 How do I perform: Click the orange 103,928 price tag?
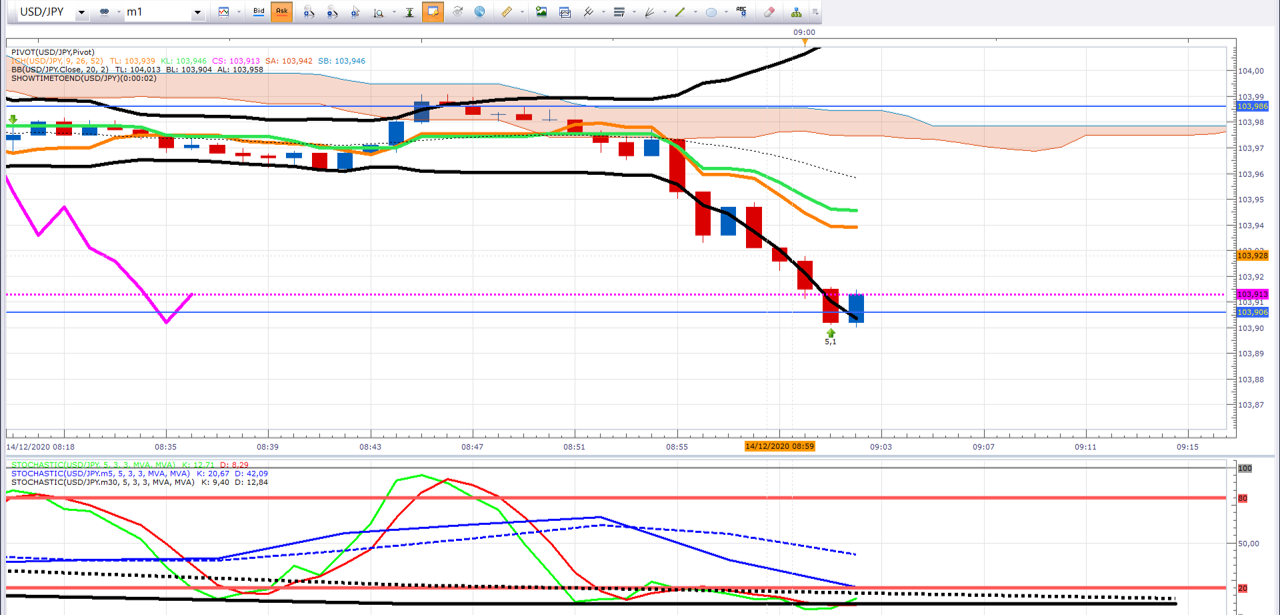[1253, 256]
